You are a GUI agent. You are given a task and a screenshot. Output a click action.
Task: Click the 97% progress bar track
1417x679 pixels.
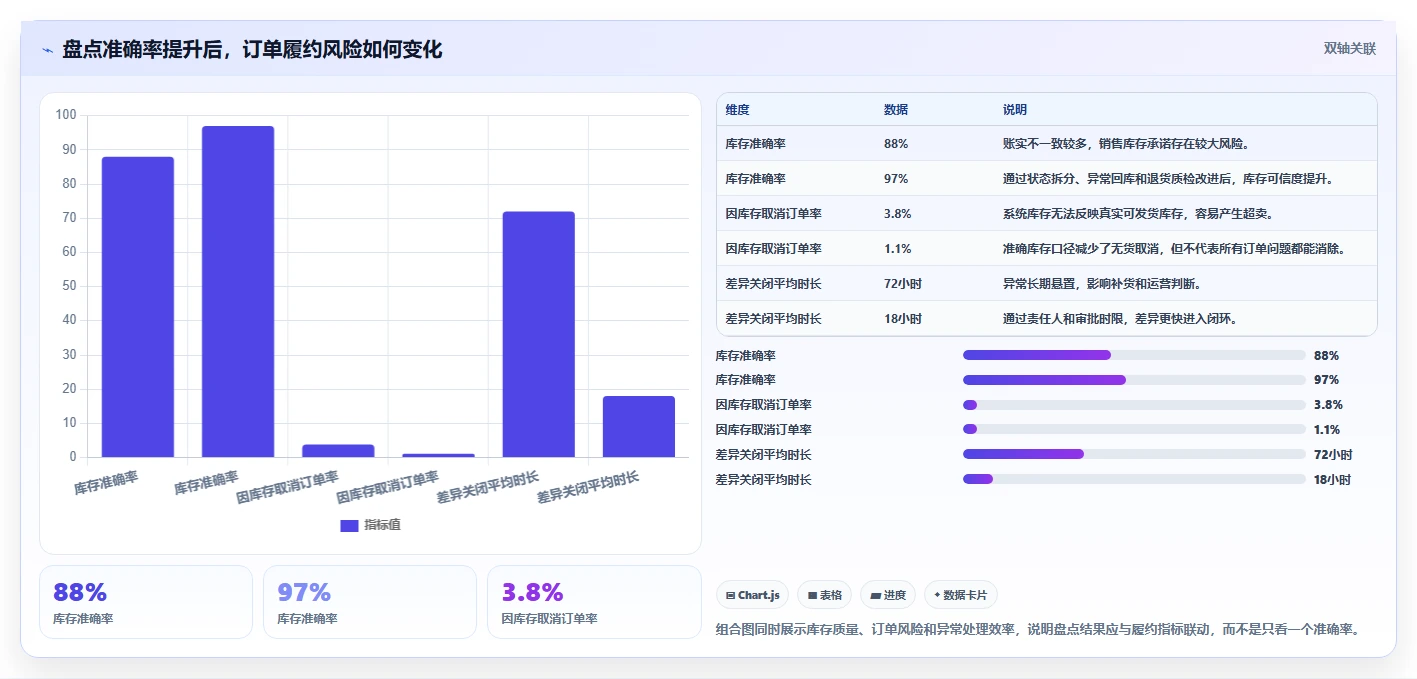[1134, 380]
